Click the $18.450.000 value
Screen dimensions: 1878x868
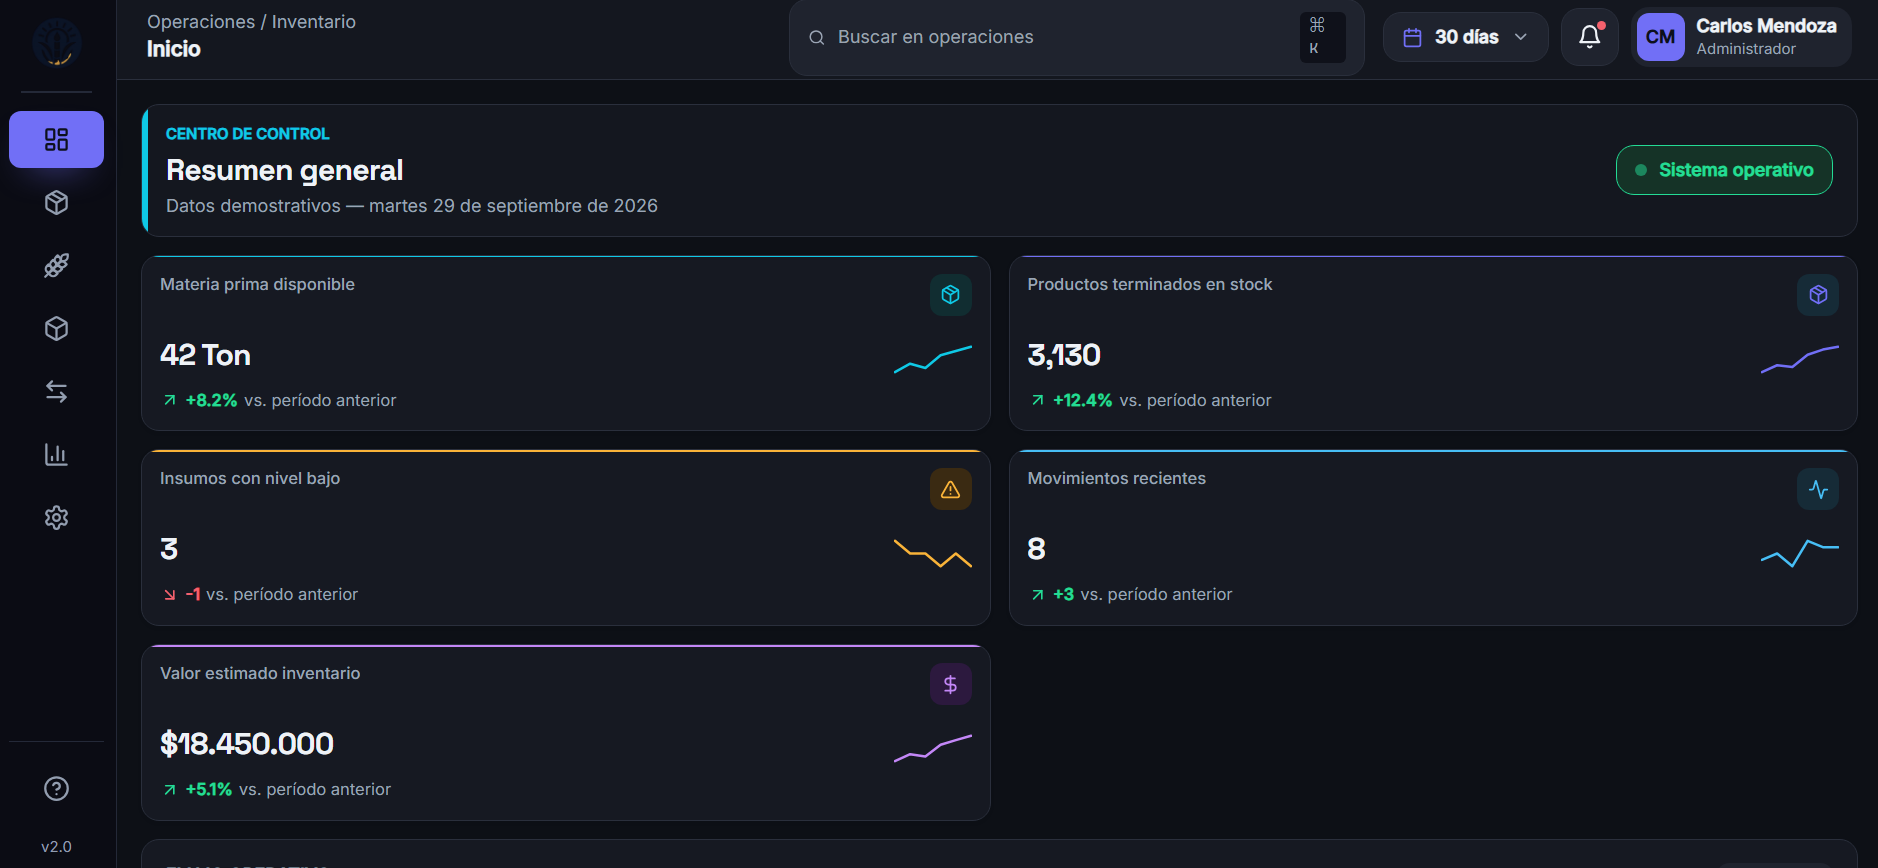[247, 744]
